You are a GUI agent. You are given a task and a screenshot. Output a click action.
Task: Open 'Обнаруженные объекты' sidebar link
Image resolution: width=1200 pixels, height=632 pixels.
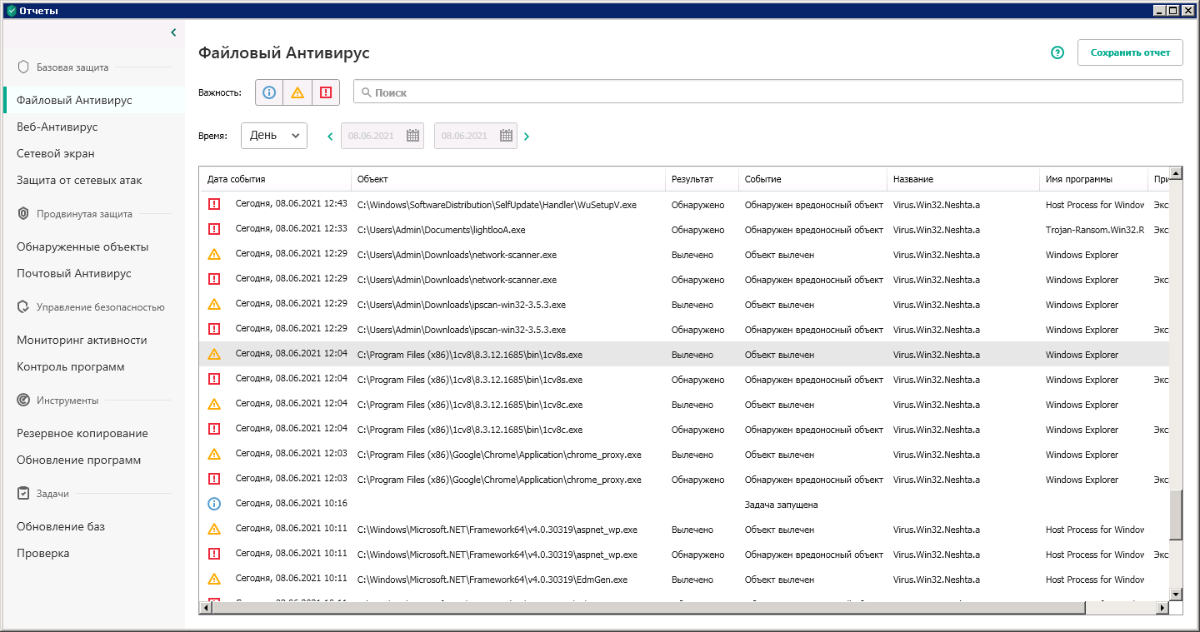point(82,246)
